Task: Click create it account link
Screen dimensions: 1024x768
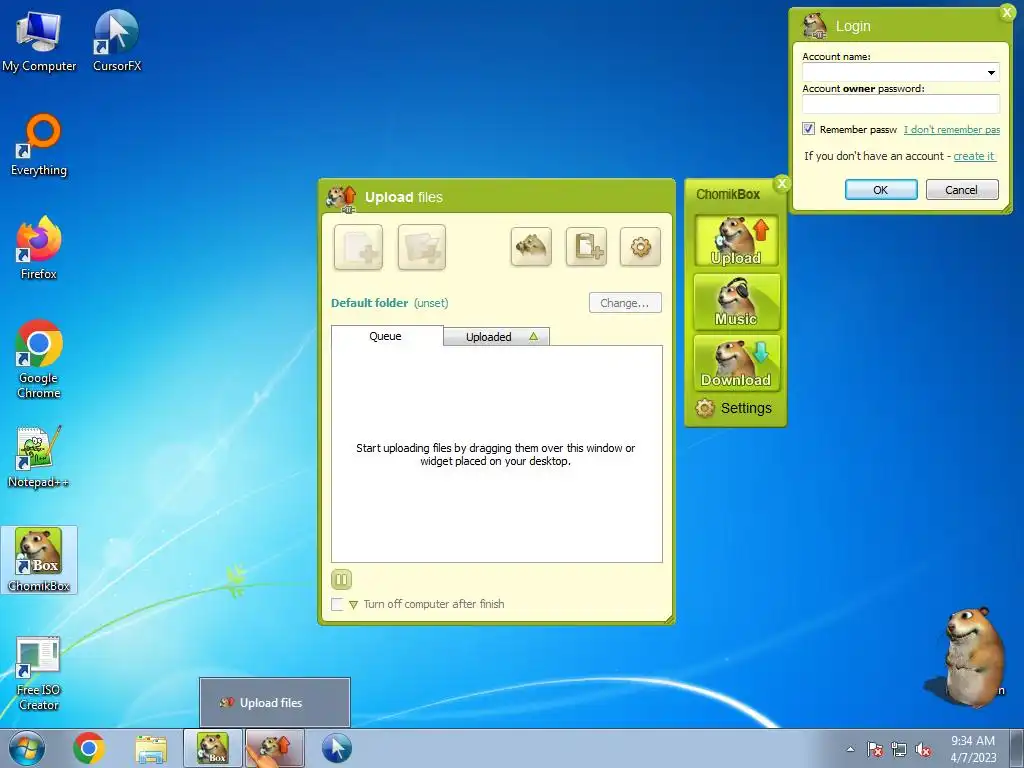Action: (x=974, y=156)
